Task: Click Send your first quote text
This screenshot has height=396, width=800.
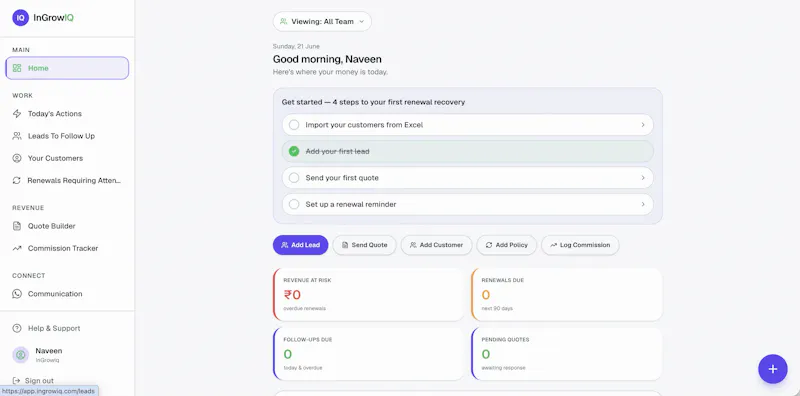Action: click(342, 178)
